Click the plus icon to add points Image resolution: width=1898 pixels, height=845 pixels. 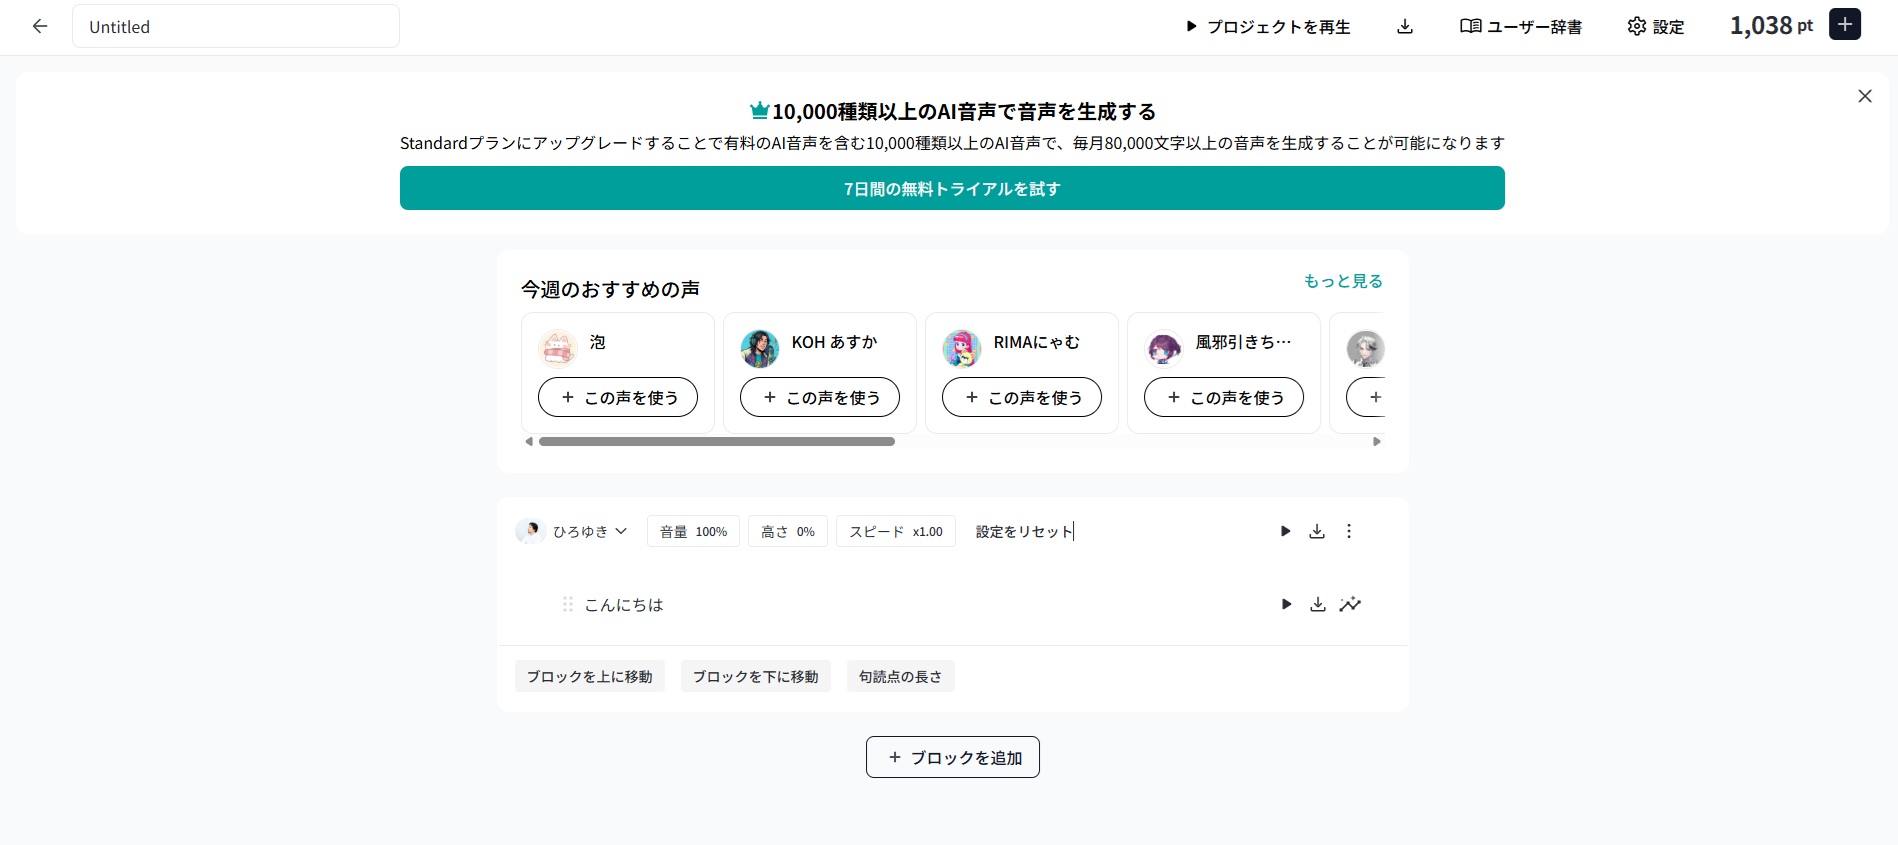(1845, 25)
